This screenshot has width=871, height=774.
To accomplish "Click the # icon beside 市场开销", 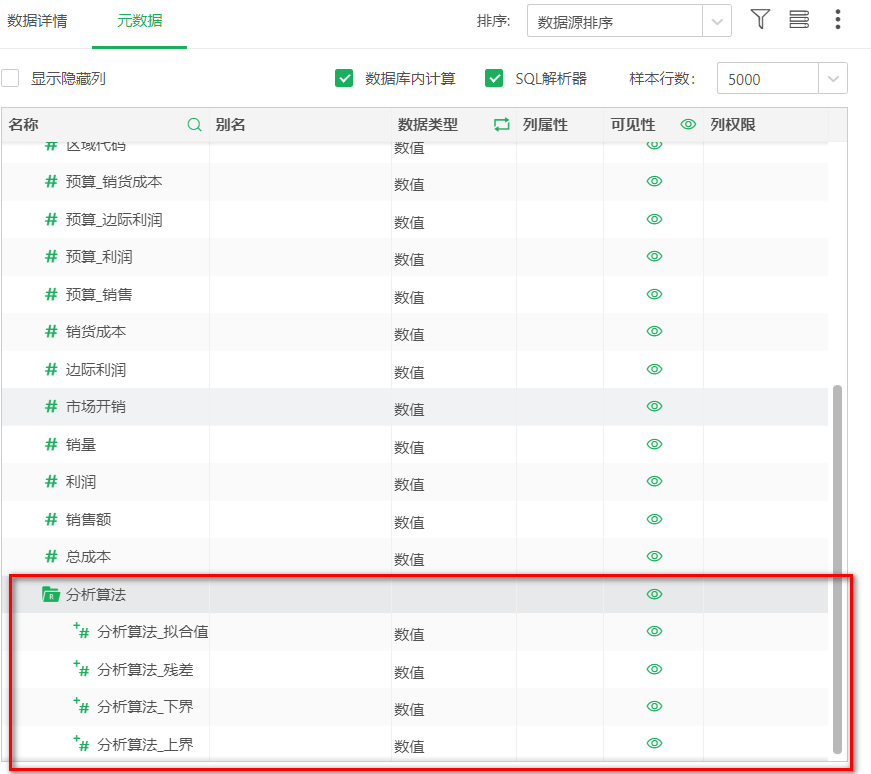I will [51, 407].
